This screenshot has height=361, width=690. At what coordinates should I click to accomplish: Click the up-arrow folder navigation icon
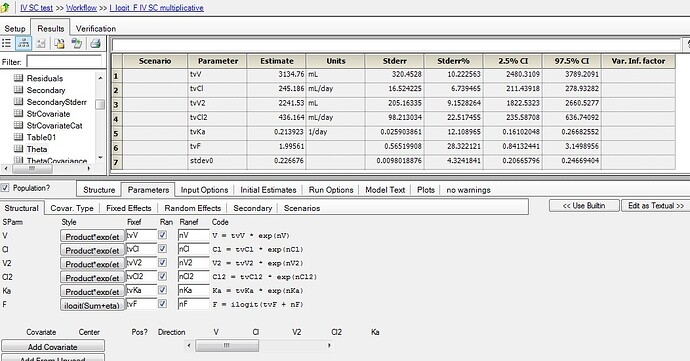(5, 7)
